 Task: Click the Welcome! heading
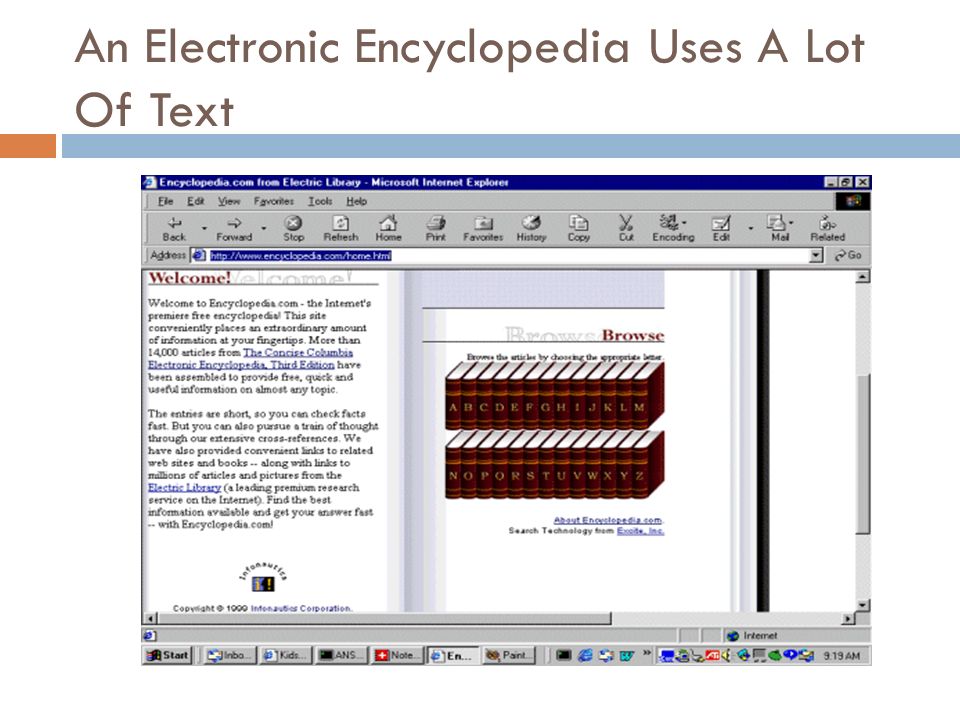[189, 278]
